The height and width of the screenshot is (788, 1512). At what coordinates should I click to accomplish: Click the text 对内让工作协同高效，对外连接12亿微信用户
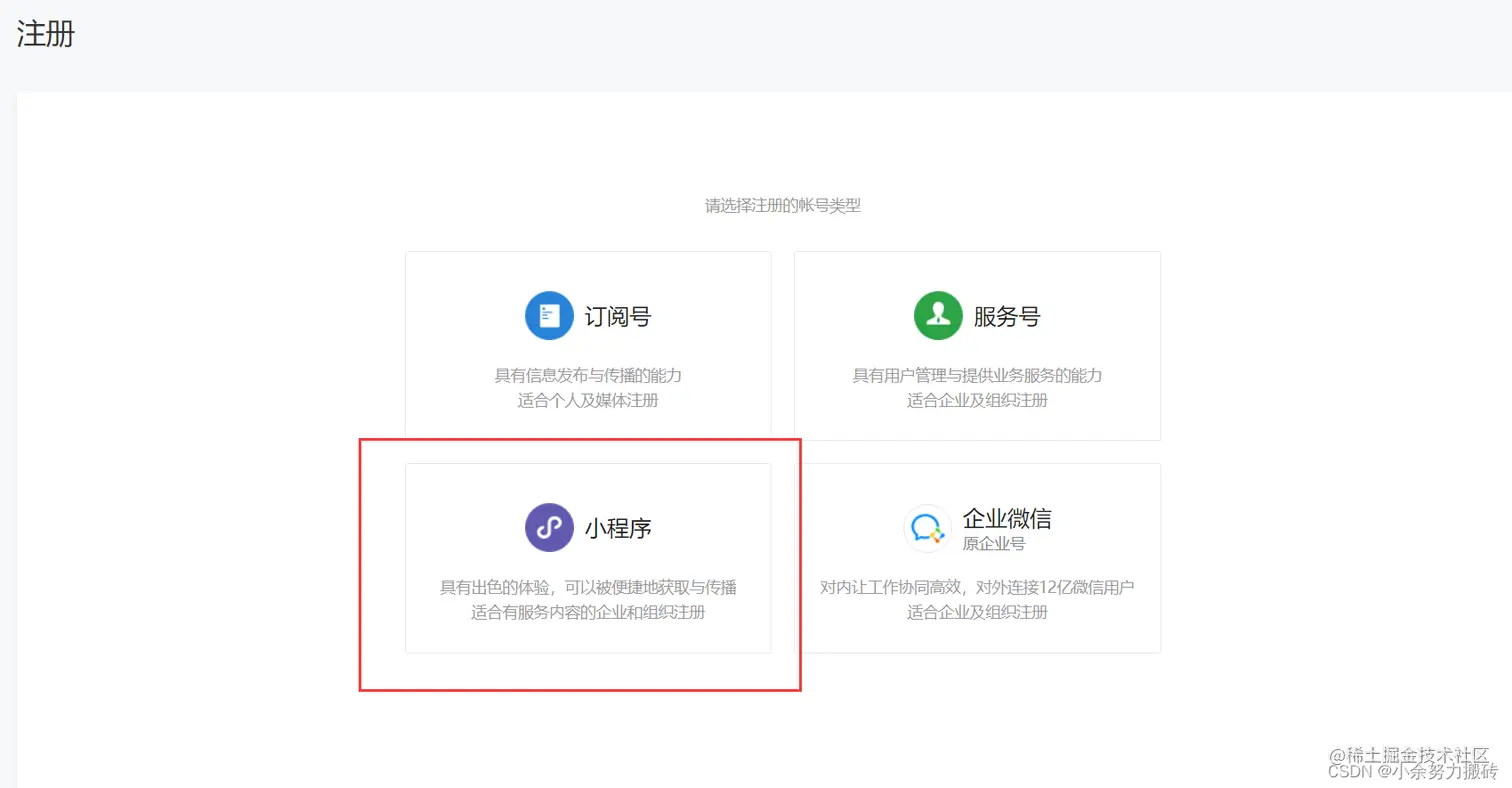coord(977,587)
